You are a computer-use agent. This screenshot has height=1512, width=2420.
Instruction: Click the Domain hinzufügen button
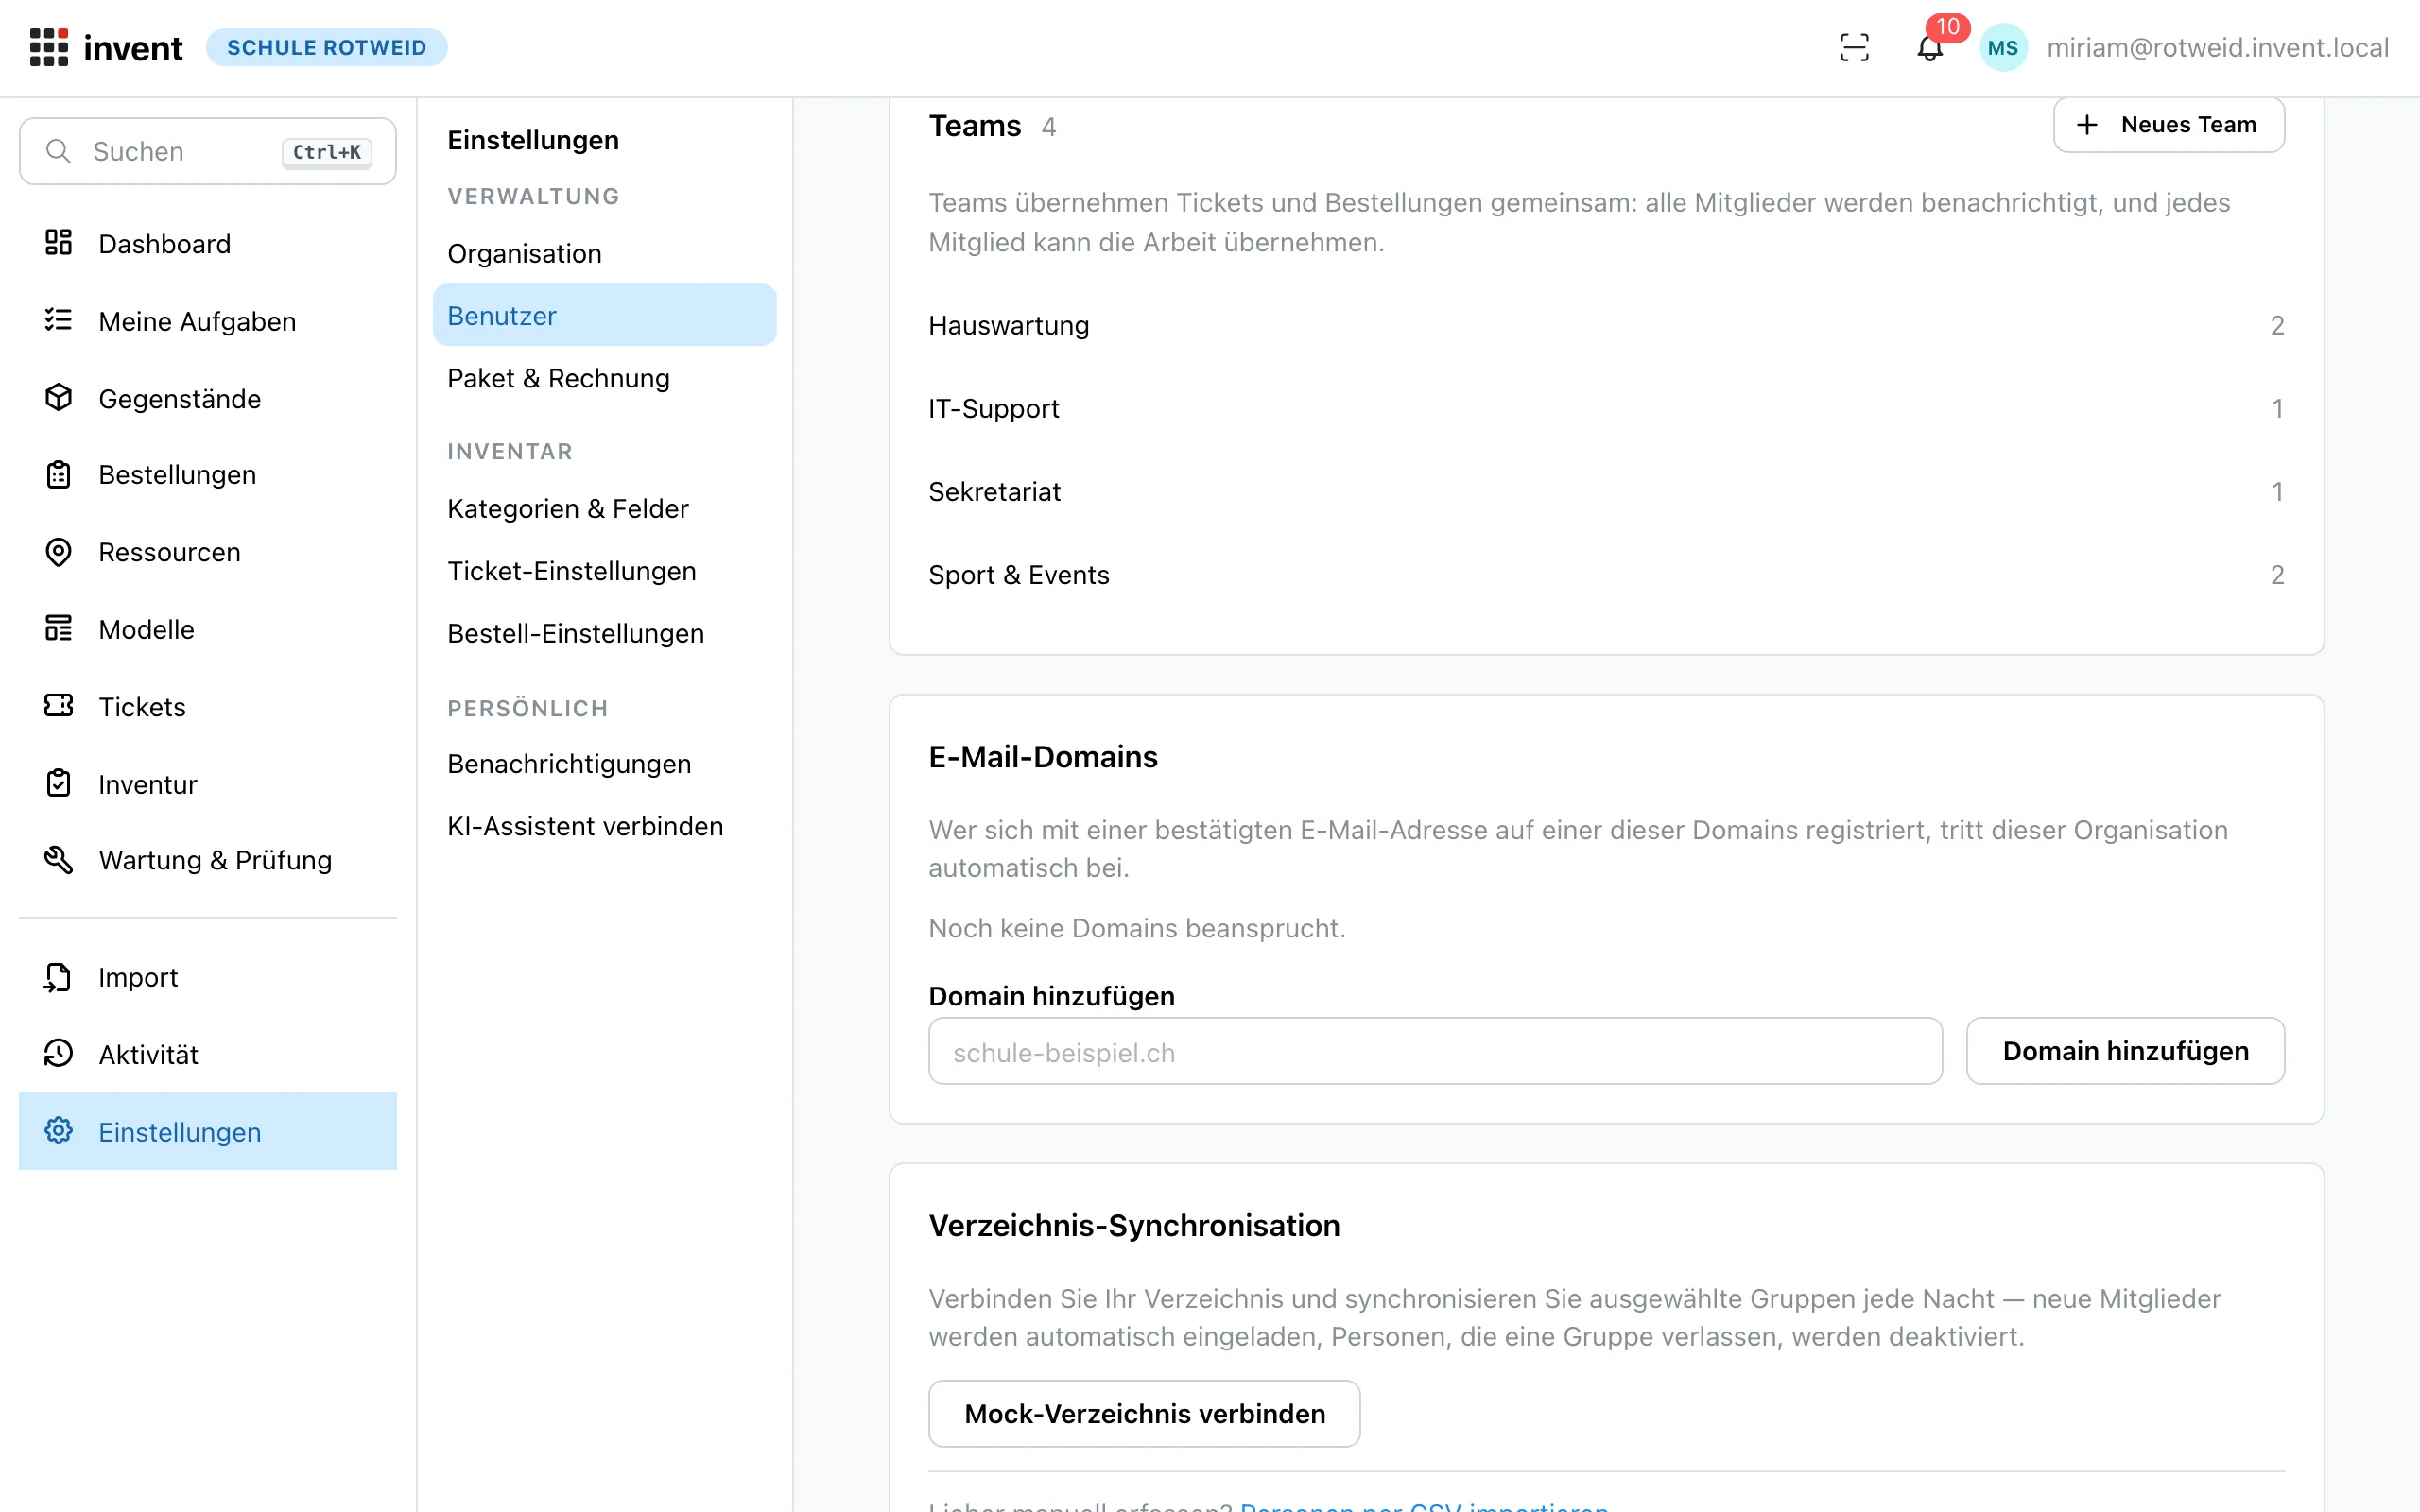[x=2125, y=1051]
